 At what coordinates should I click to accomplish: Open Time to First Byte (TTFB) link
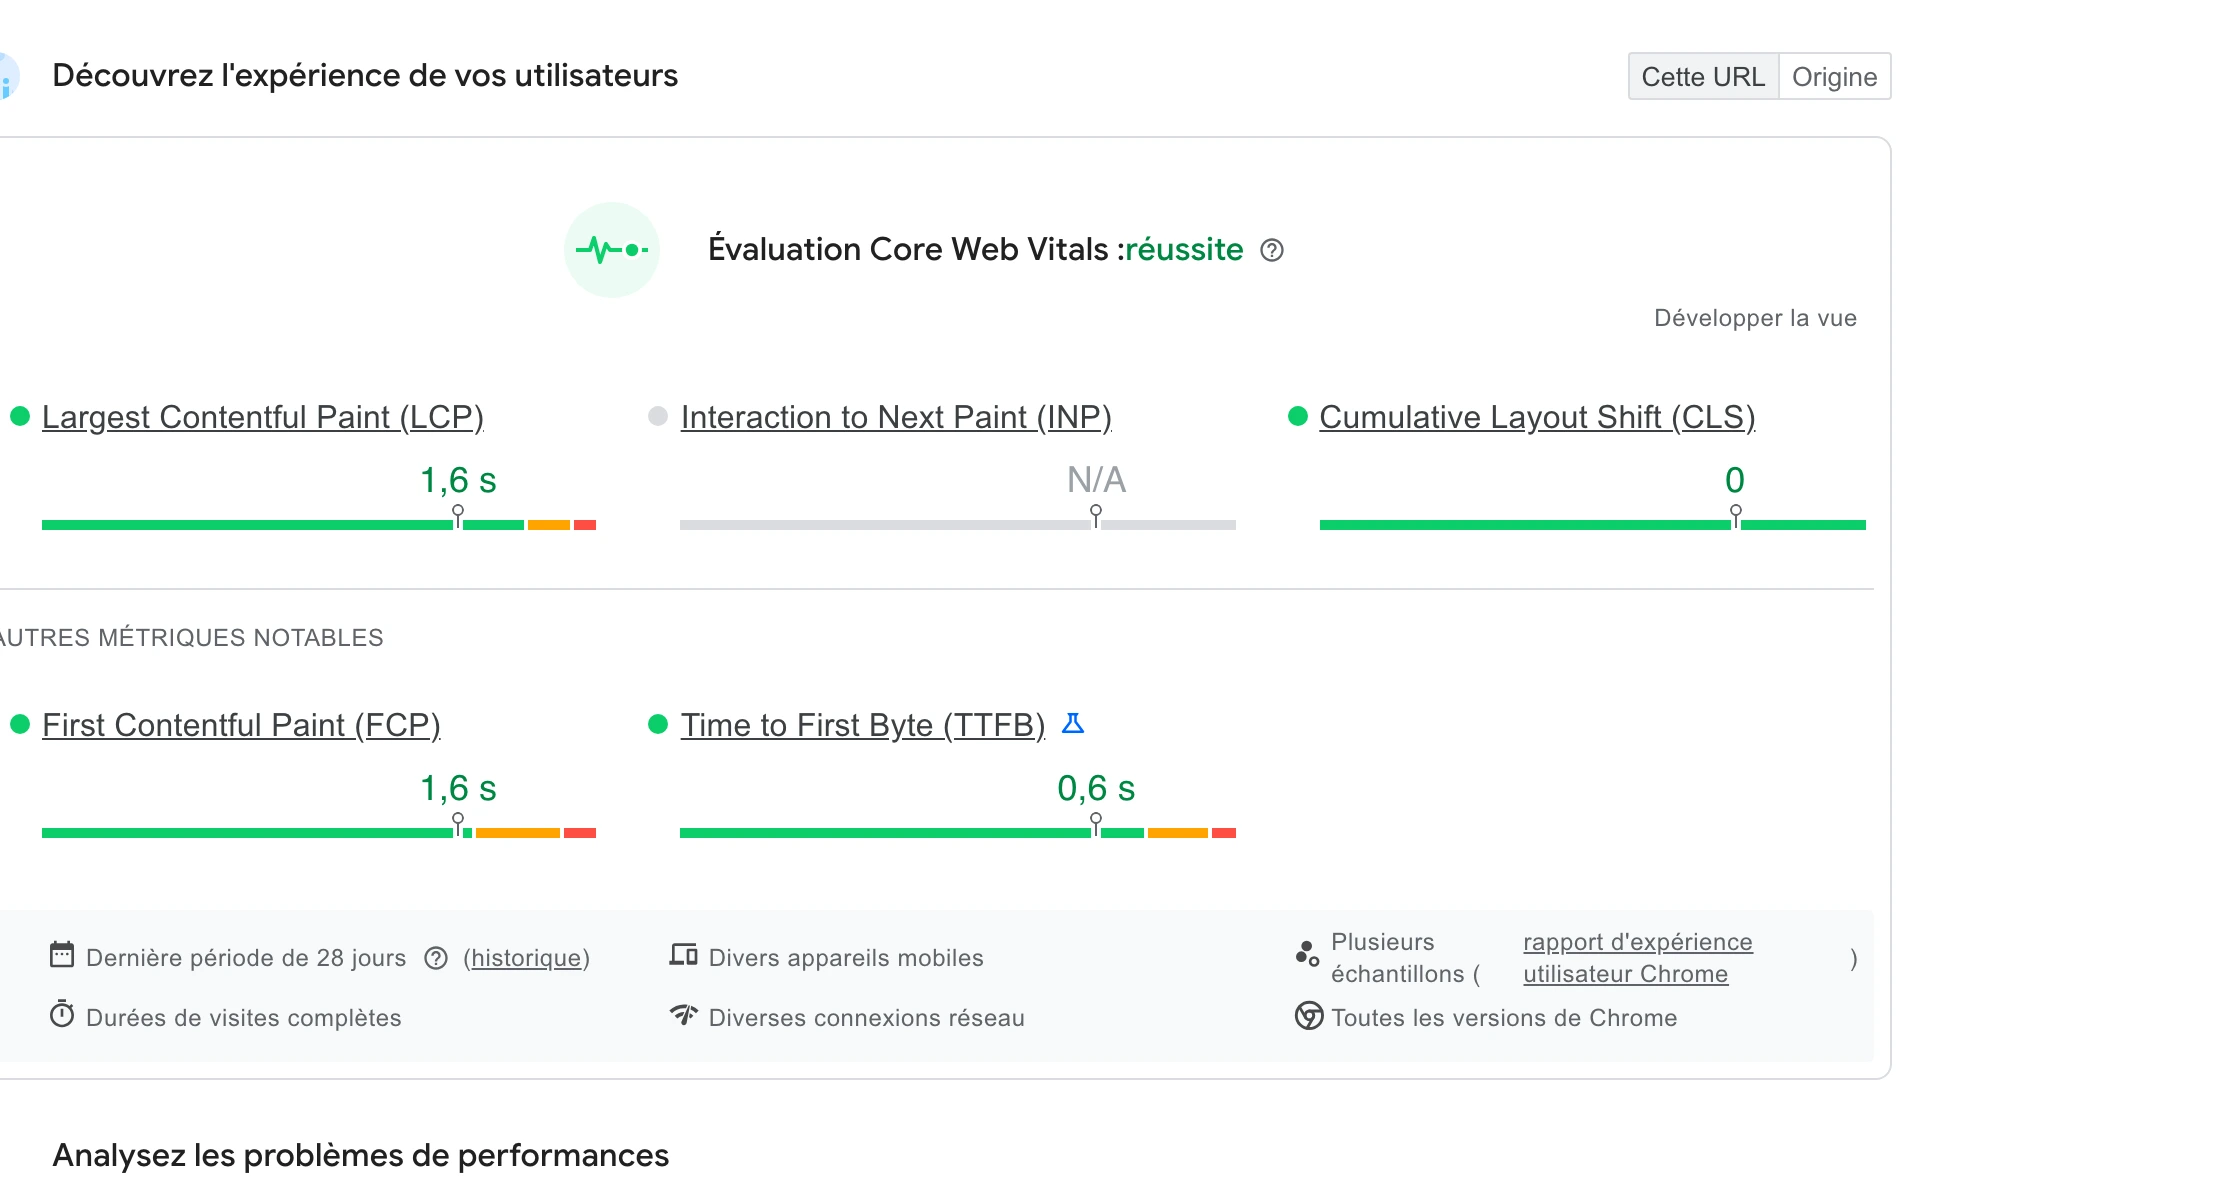863,725
